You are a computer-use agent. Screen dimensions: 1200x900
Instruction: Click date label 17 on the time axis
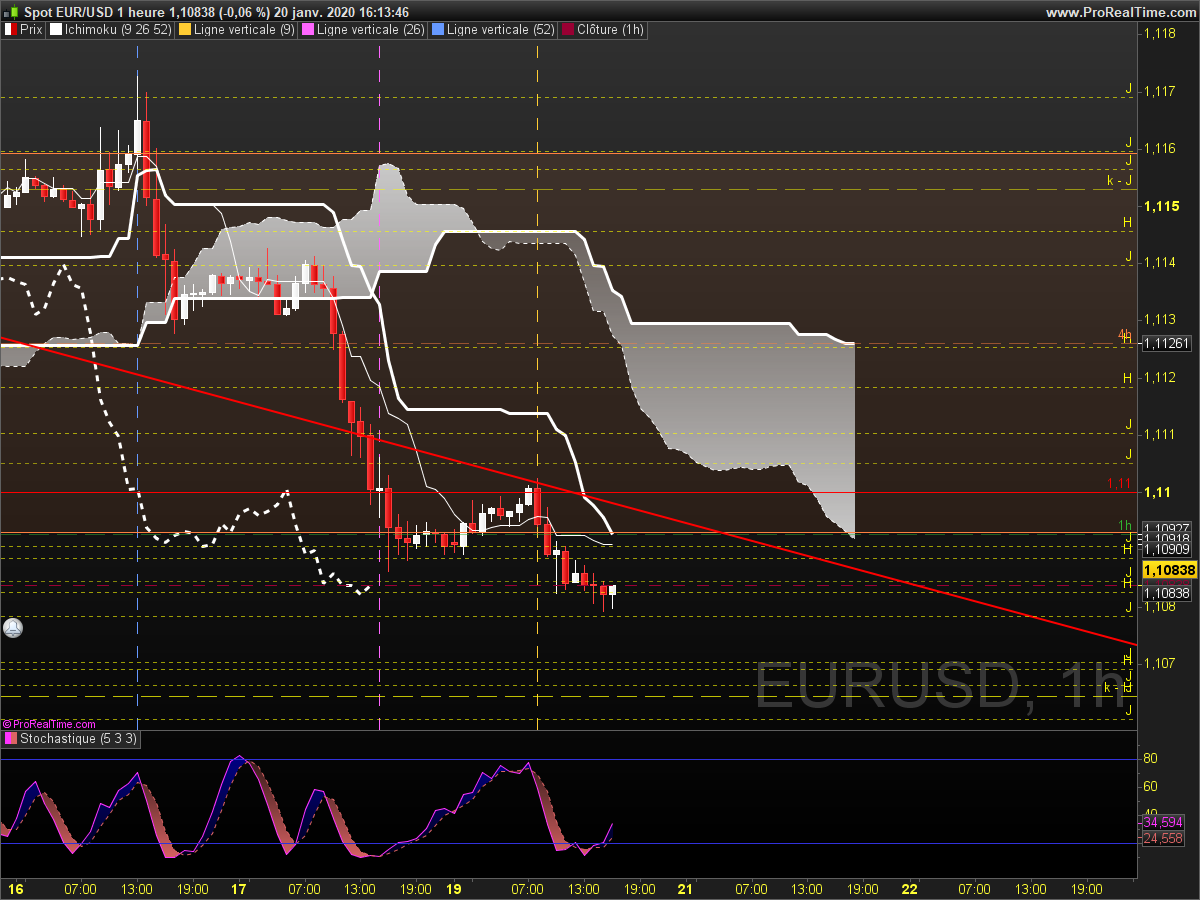[238, 888]
